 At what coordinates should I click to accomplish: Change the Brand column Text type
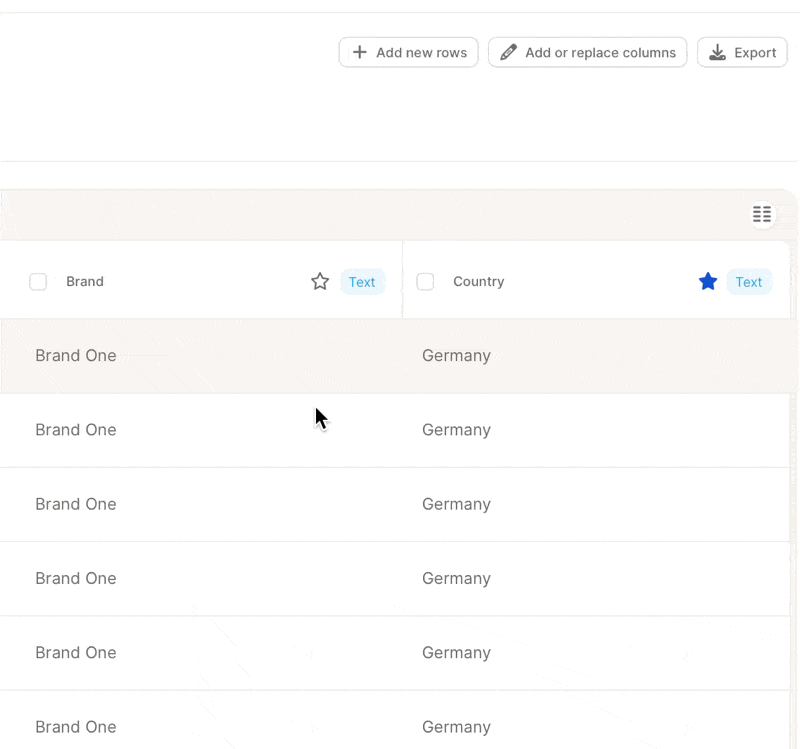coord(362,282)
